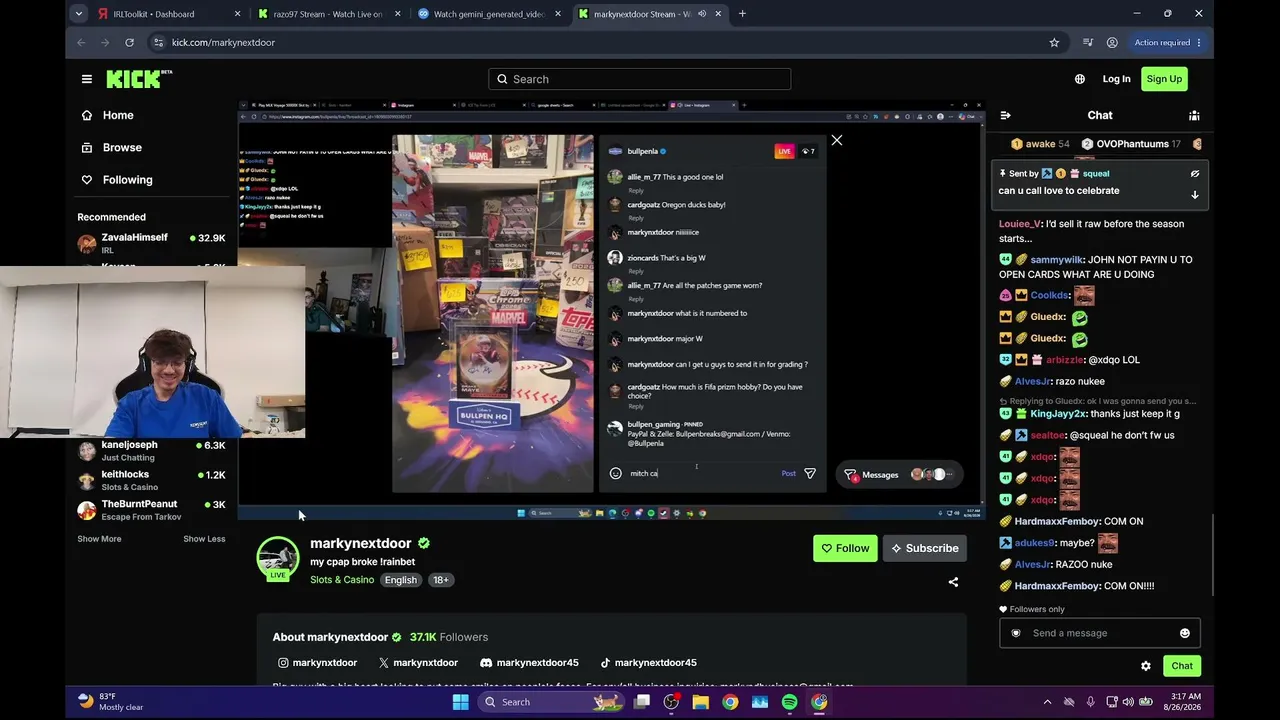Show hidden system tray icons
The width and height of the screenshot is (1280, 720).
pyautogui.click(x=1047, y=702)
